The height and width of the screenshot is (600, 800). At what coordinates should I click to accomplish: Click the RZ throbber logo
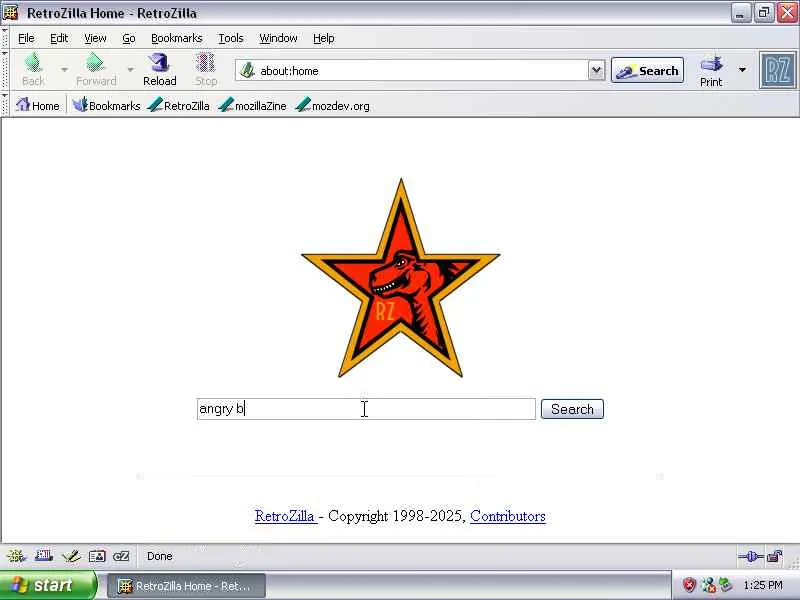[x=778, y=70]
